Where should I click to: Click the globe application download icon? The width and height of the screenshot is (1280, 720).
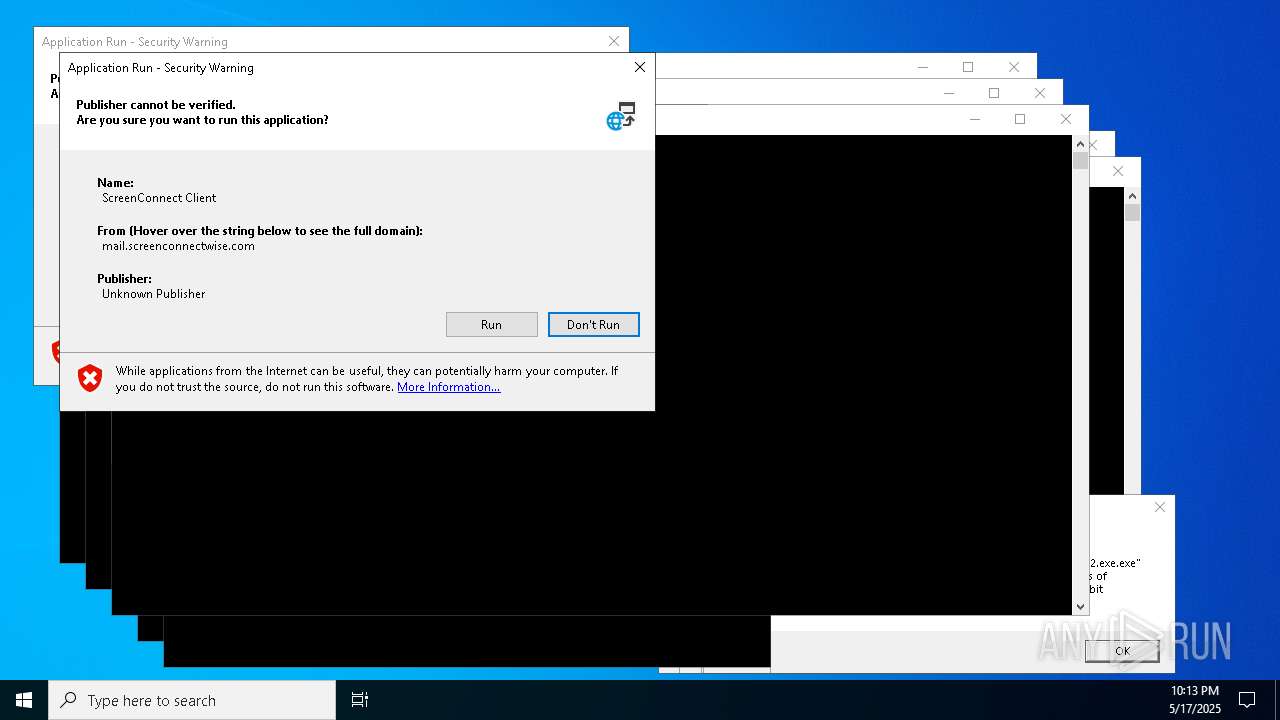(x=621, y=116)
